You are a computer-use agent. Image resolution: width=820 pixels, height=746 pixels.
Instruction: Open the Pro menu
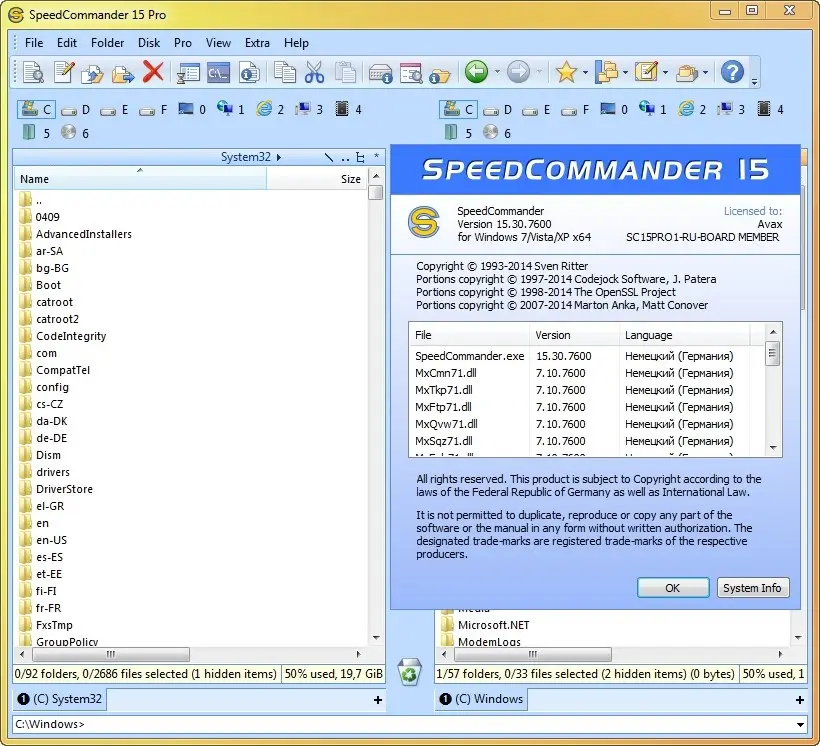pos(183,43)
